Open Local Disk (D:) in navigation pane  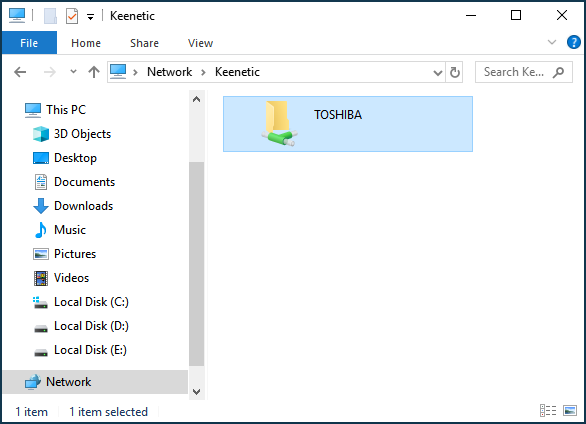(x=81, y=326)
